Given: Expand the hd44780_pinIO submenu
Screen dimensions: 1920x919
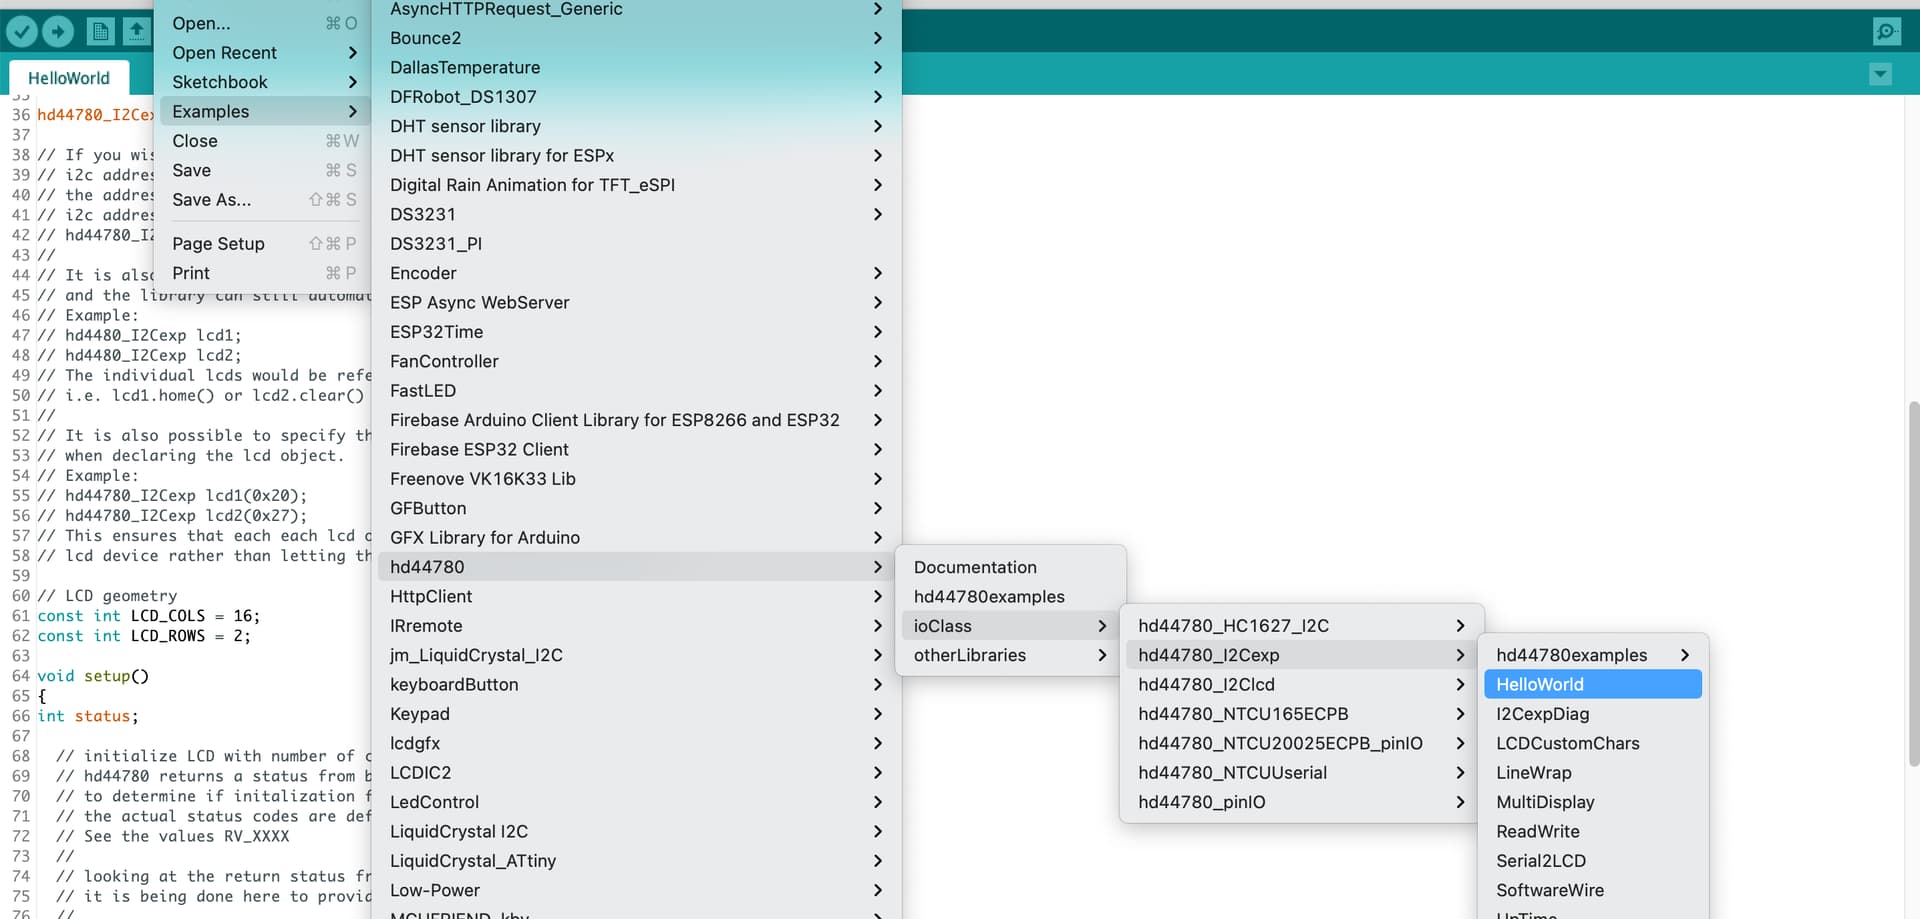Looking at the screenshot, I should (1302, 802).
